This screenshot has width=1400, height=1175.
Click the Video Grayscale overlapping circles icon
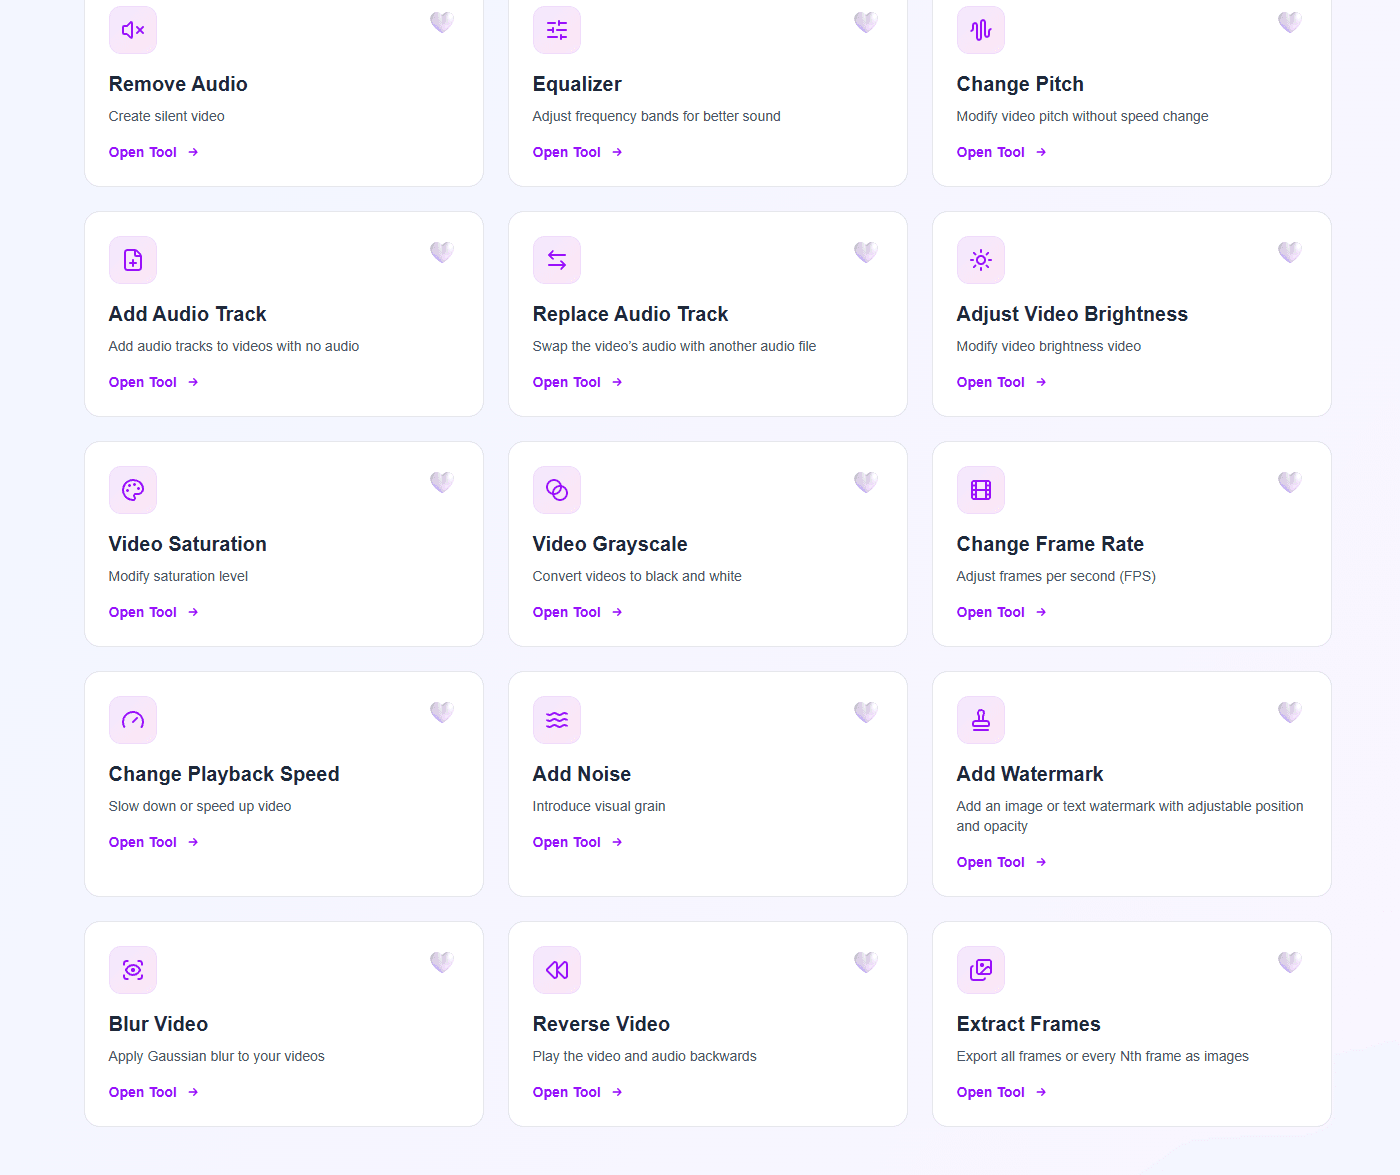point(557,490)
